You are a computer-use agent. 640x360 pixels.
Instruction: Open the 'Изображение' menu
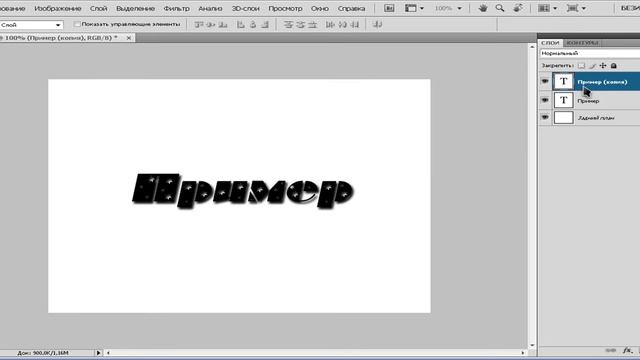click(58, 8)
